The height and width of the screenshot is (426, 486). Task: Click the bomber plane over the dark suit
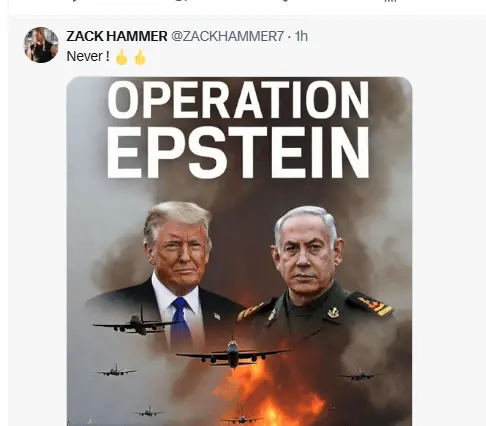[x=137, y=323]
